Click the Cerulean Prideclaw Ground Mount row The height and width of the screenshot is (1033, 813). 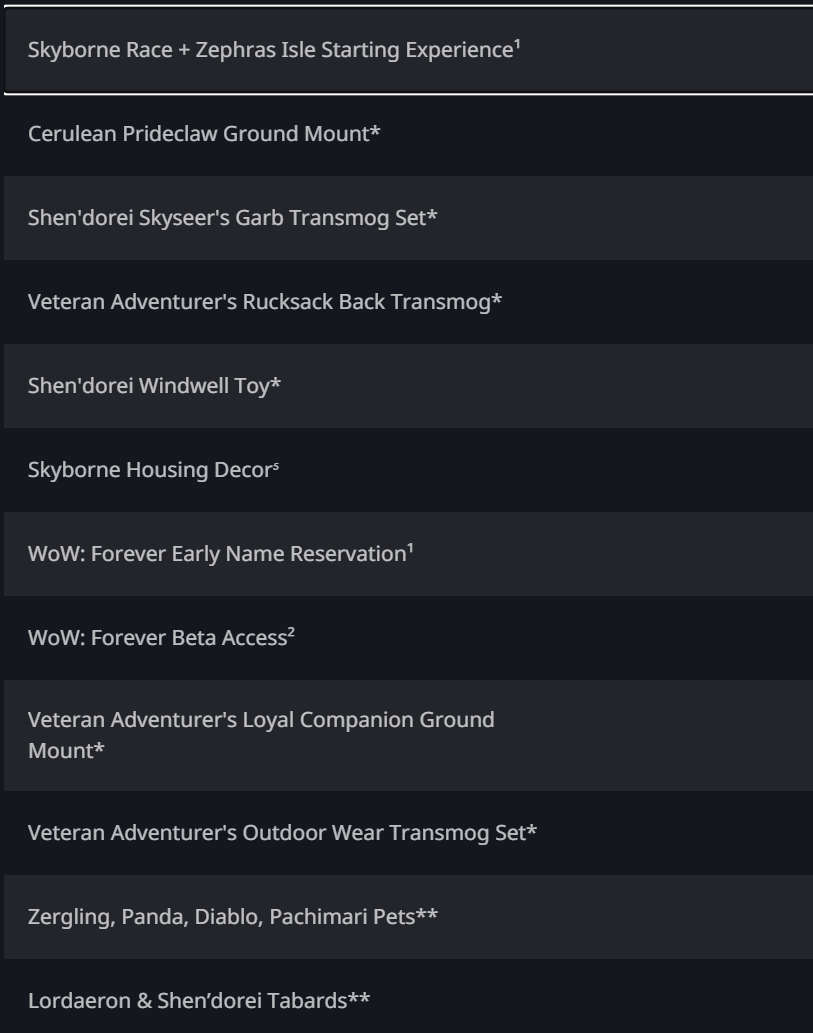(x=408, y=134)
